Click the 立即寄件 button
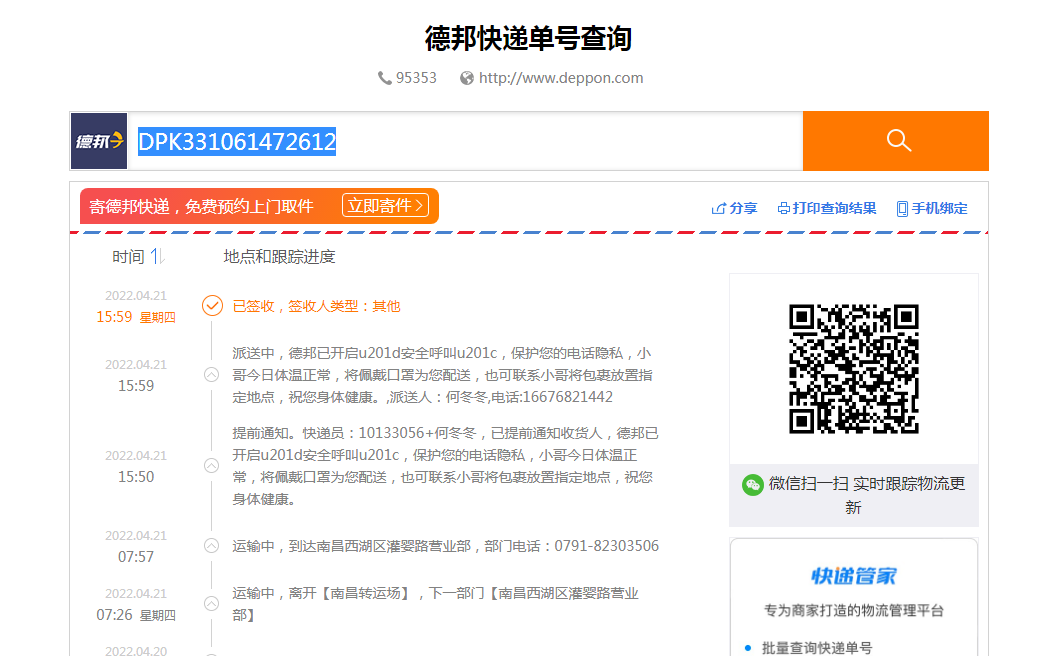Screen dimensions: 1060x656 (385, 206)
